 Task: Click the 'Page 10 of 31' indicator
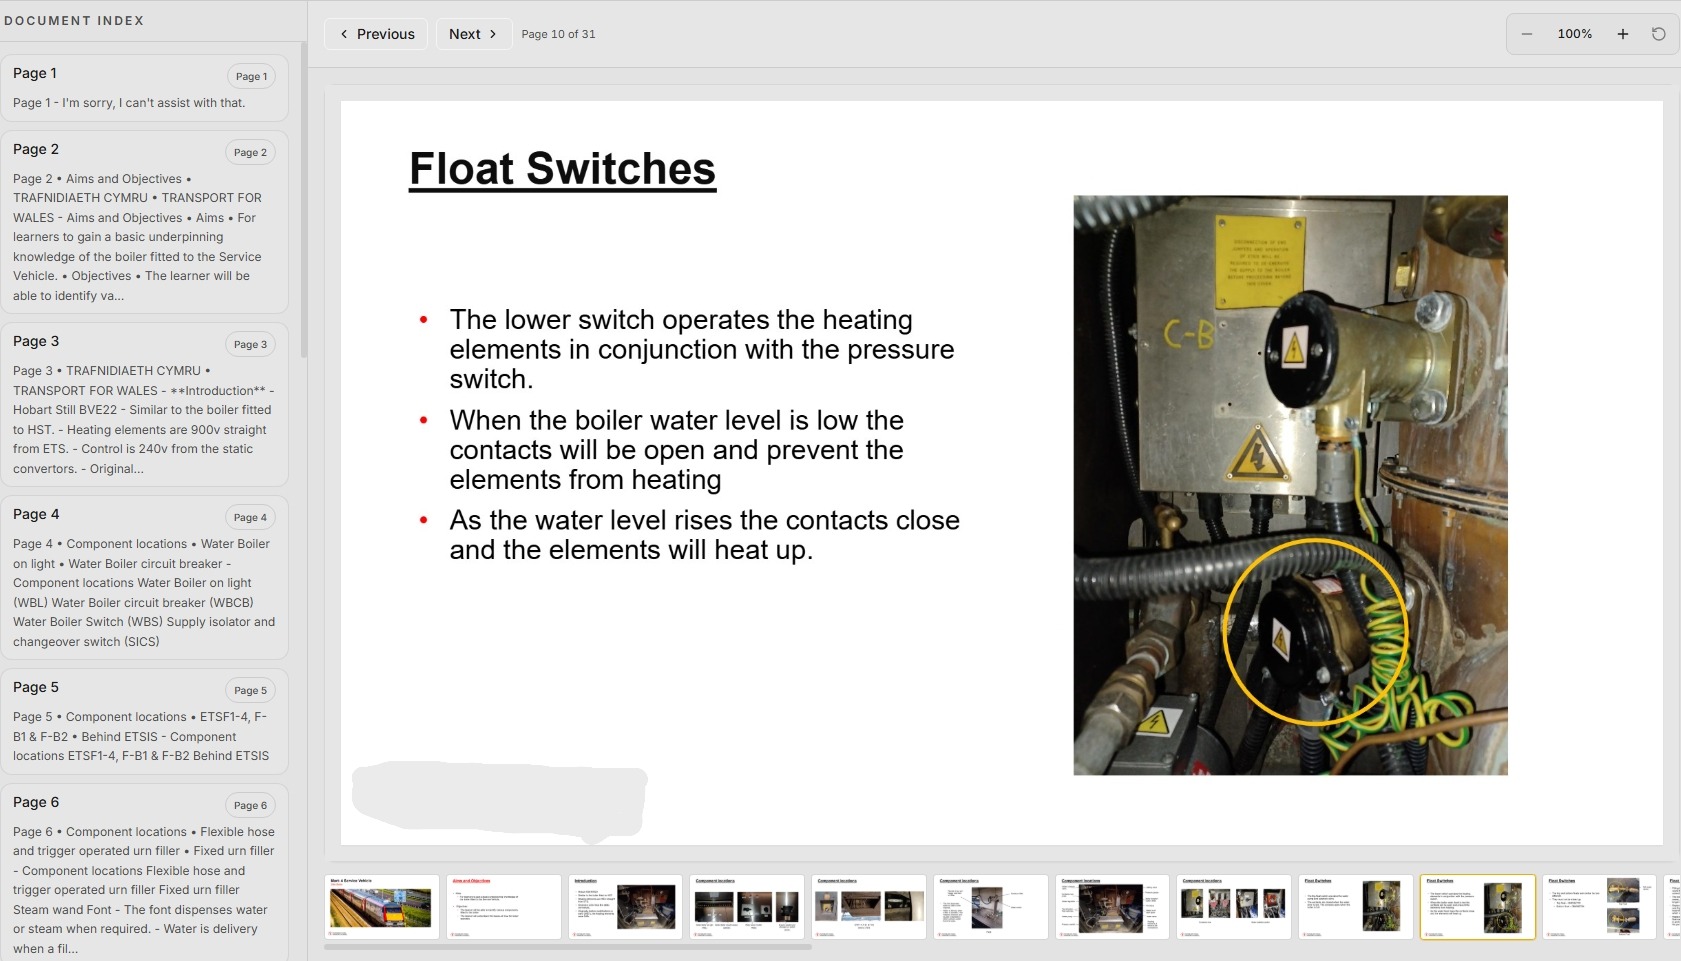pos(558,34)
